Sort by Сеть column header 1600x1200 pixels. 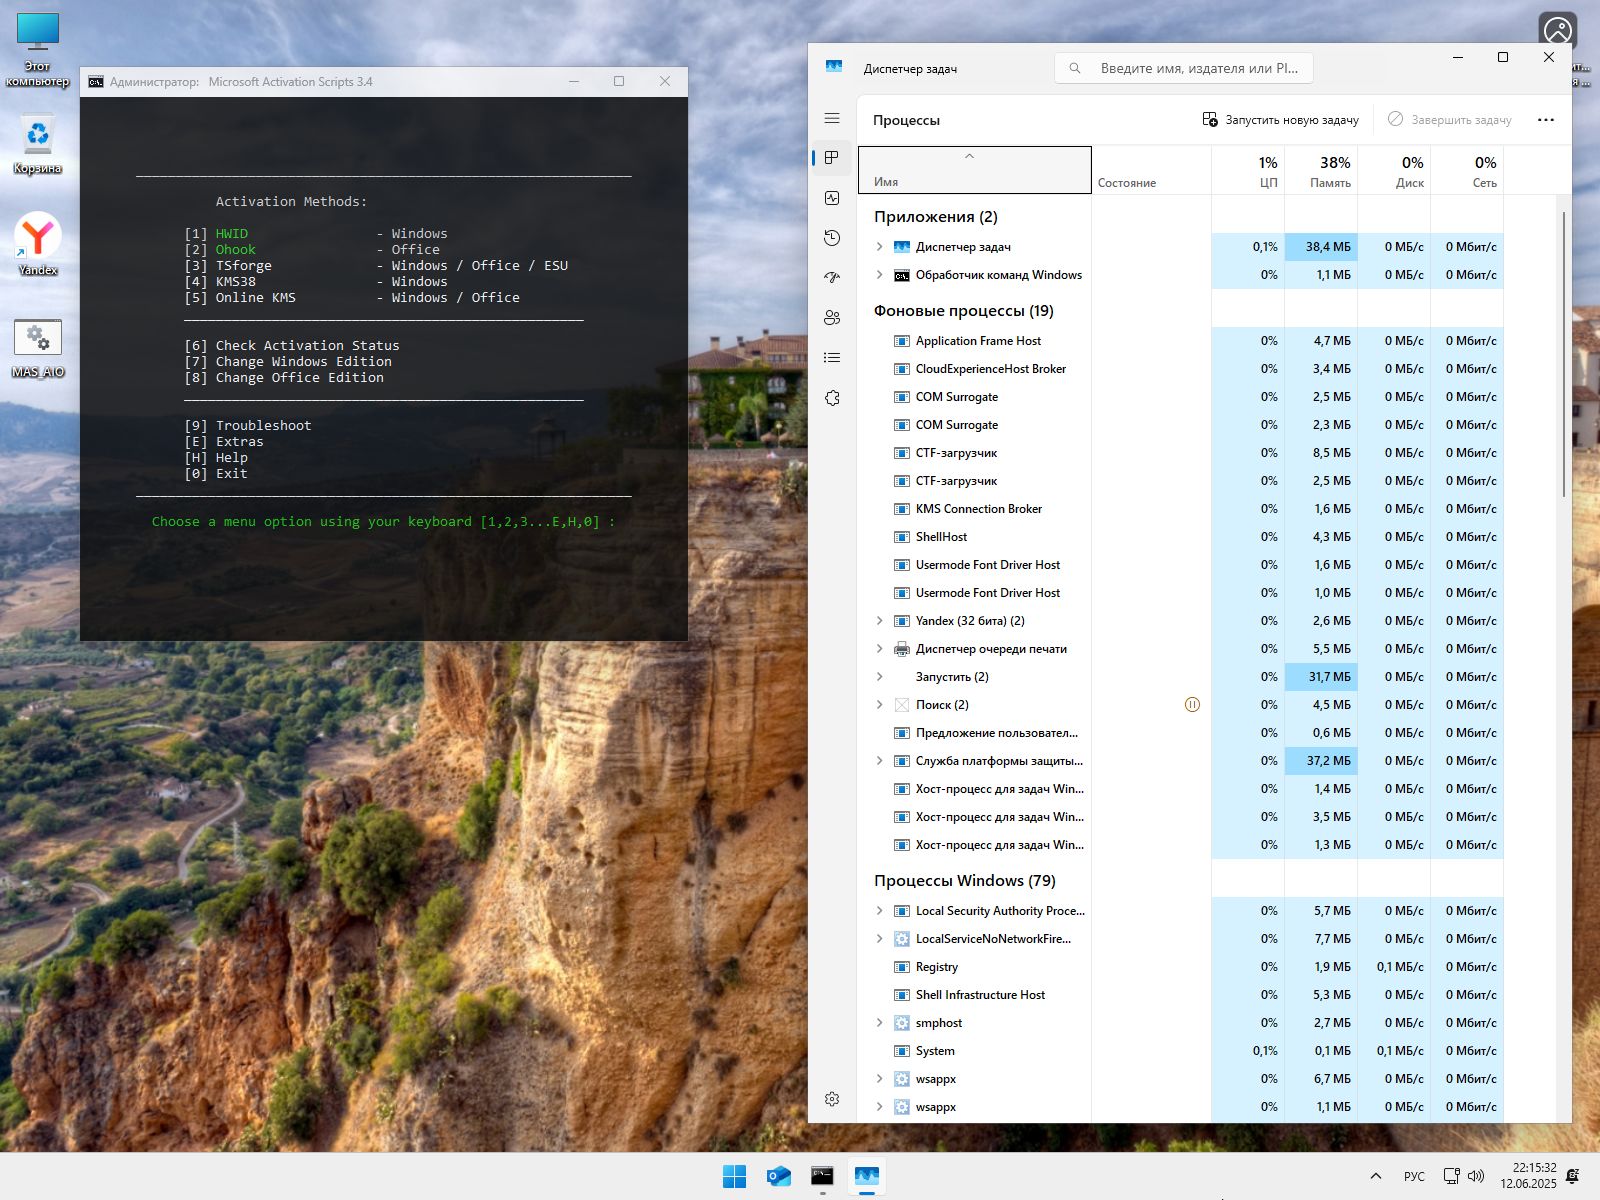1467,170
